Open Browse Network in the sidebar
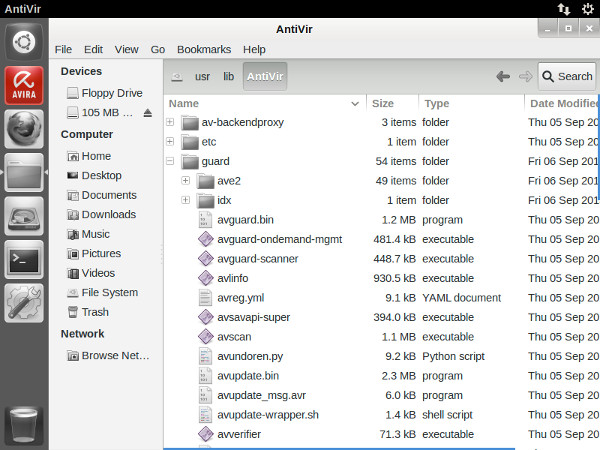Viewport: 600px width, 450px height. (x=108, y=356)
